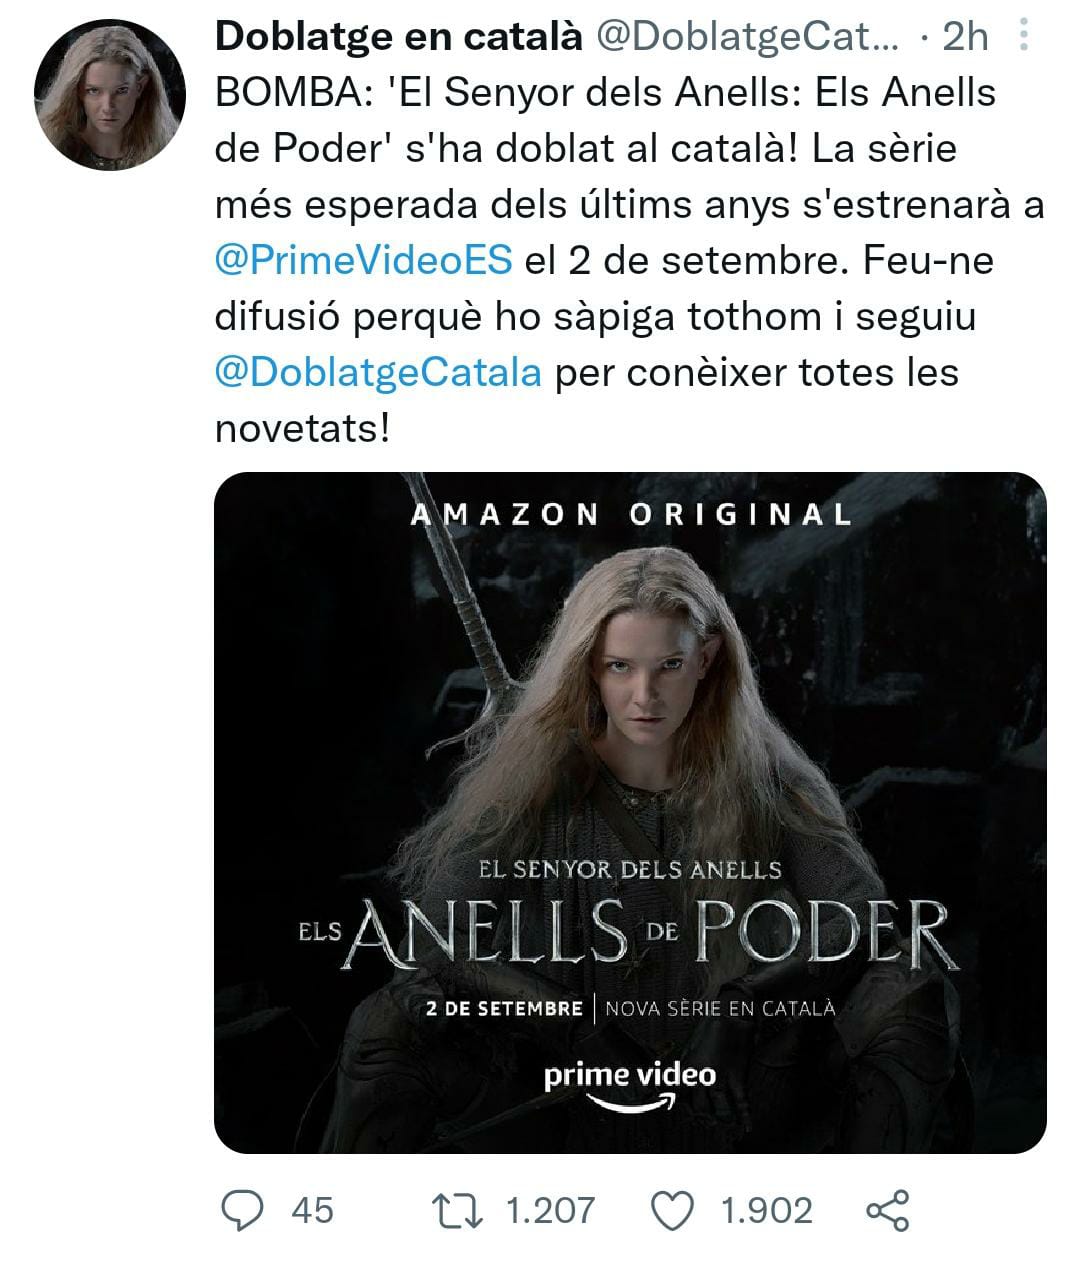Like the tweet with the heart icon
Image resolution: width=1080 pixels, height=1266 pixels.
(x=673, y=1210)
